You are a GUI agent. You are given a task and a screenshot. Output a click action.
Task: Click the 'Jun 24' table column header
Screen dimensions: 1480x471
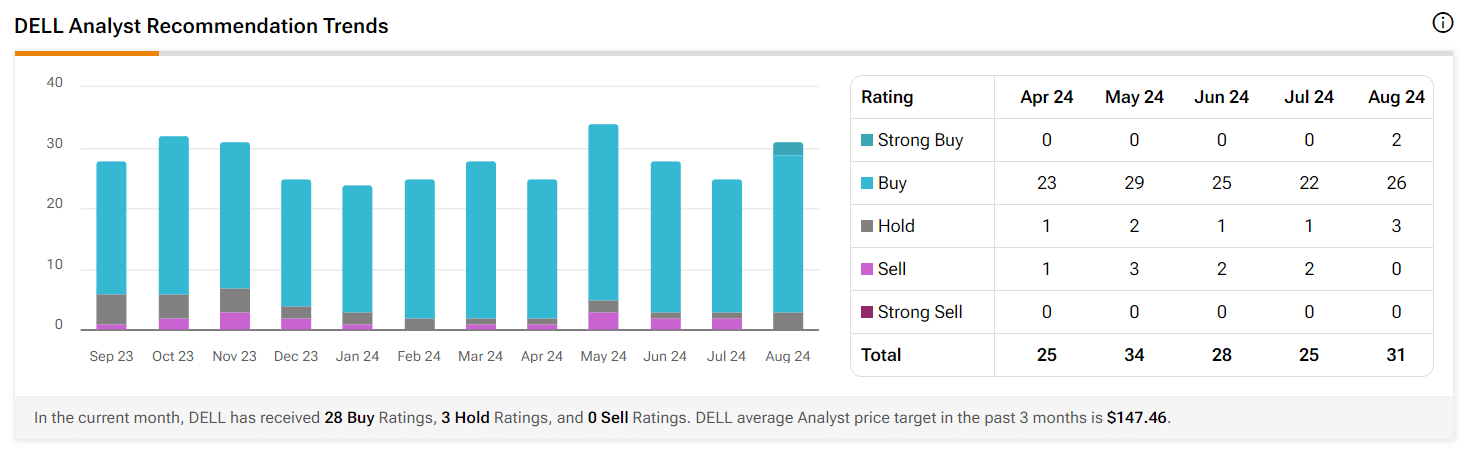coord(1221,97)
